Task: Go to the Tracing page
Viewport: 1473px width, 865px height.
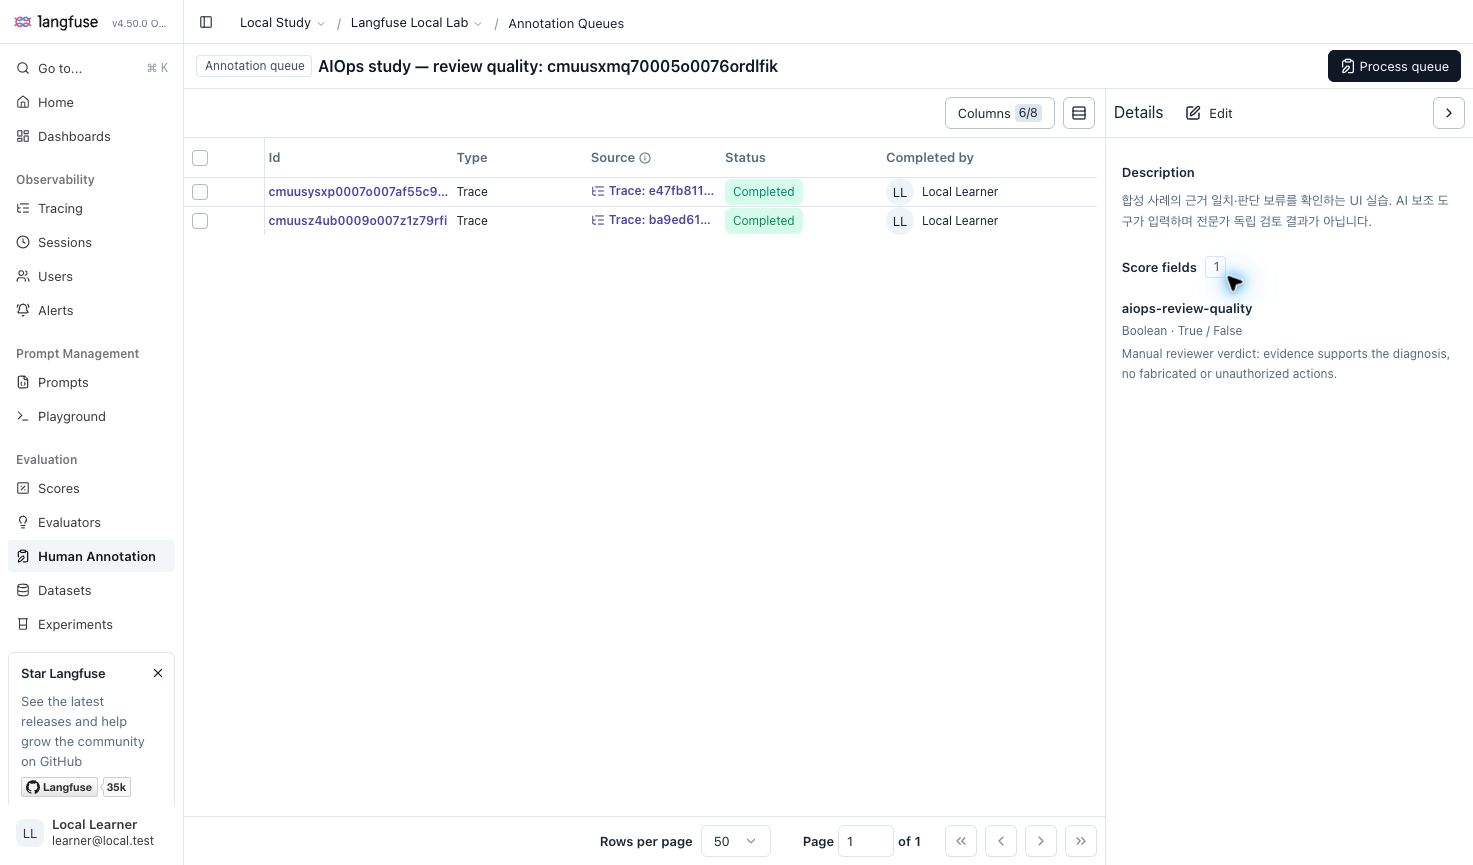Action: tap(92, 208)
